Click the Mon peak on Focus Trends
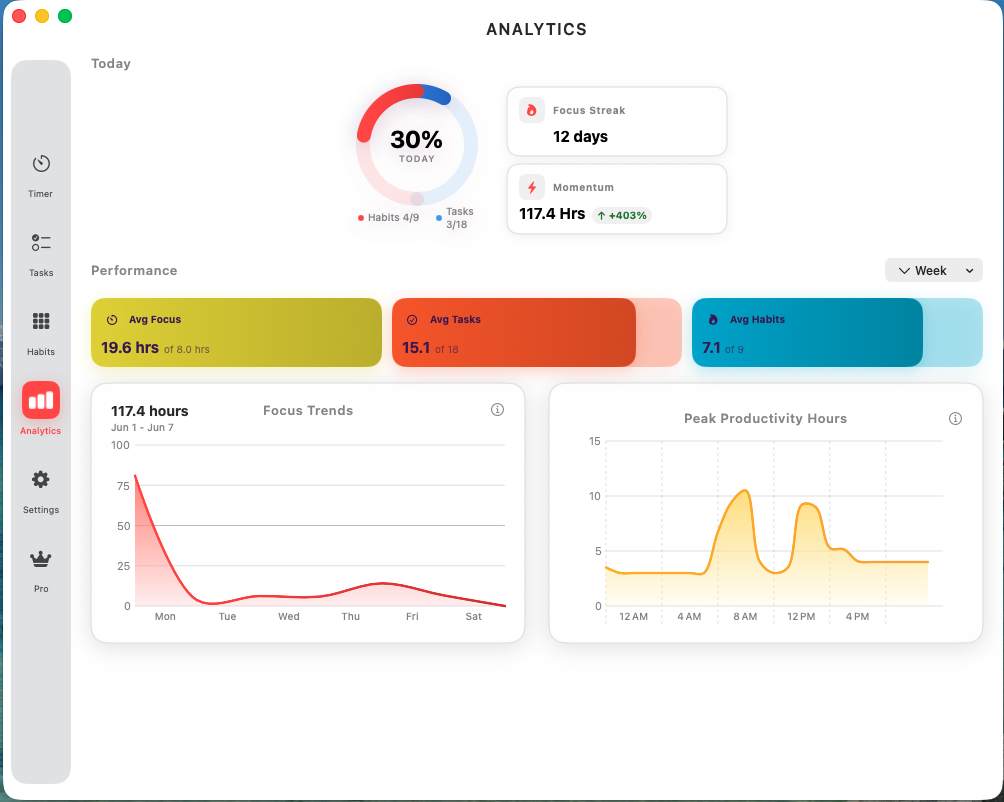Viewport: 1004px width, 802px height. pyautogui.click(x=135, y=476)
